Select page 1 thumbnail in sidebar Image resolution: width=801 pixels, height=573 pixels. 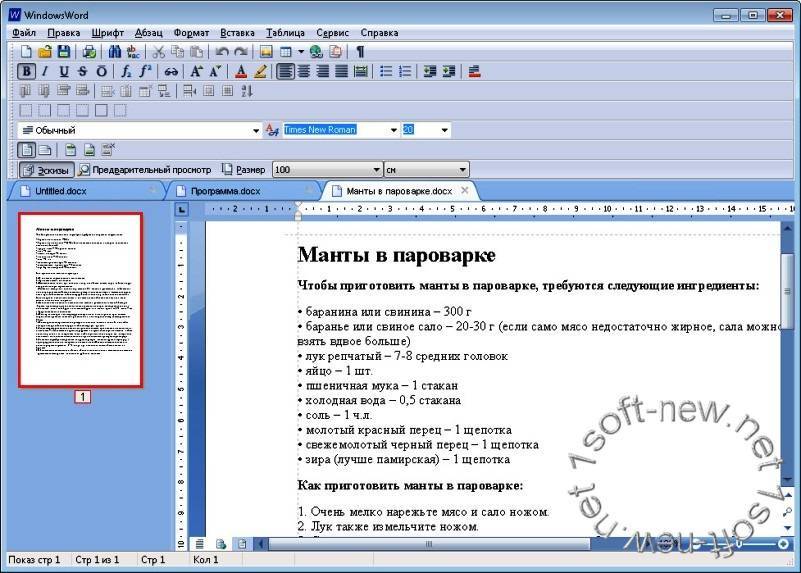tap(81, 300)
